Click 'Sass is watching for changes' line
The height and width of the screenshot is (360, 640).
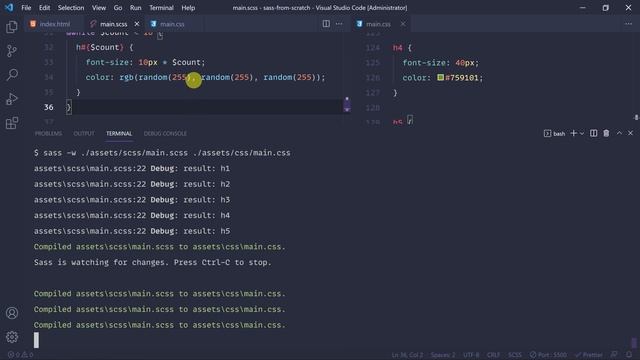[153, 262]
